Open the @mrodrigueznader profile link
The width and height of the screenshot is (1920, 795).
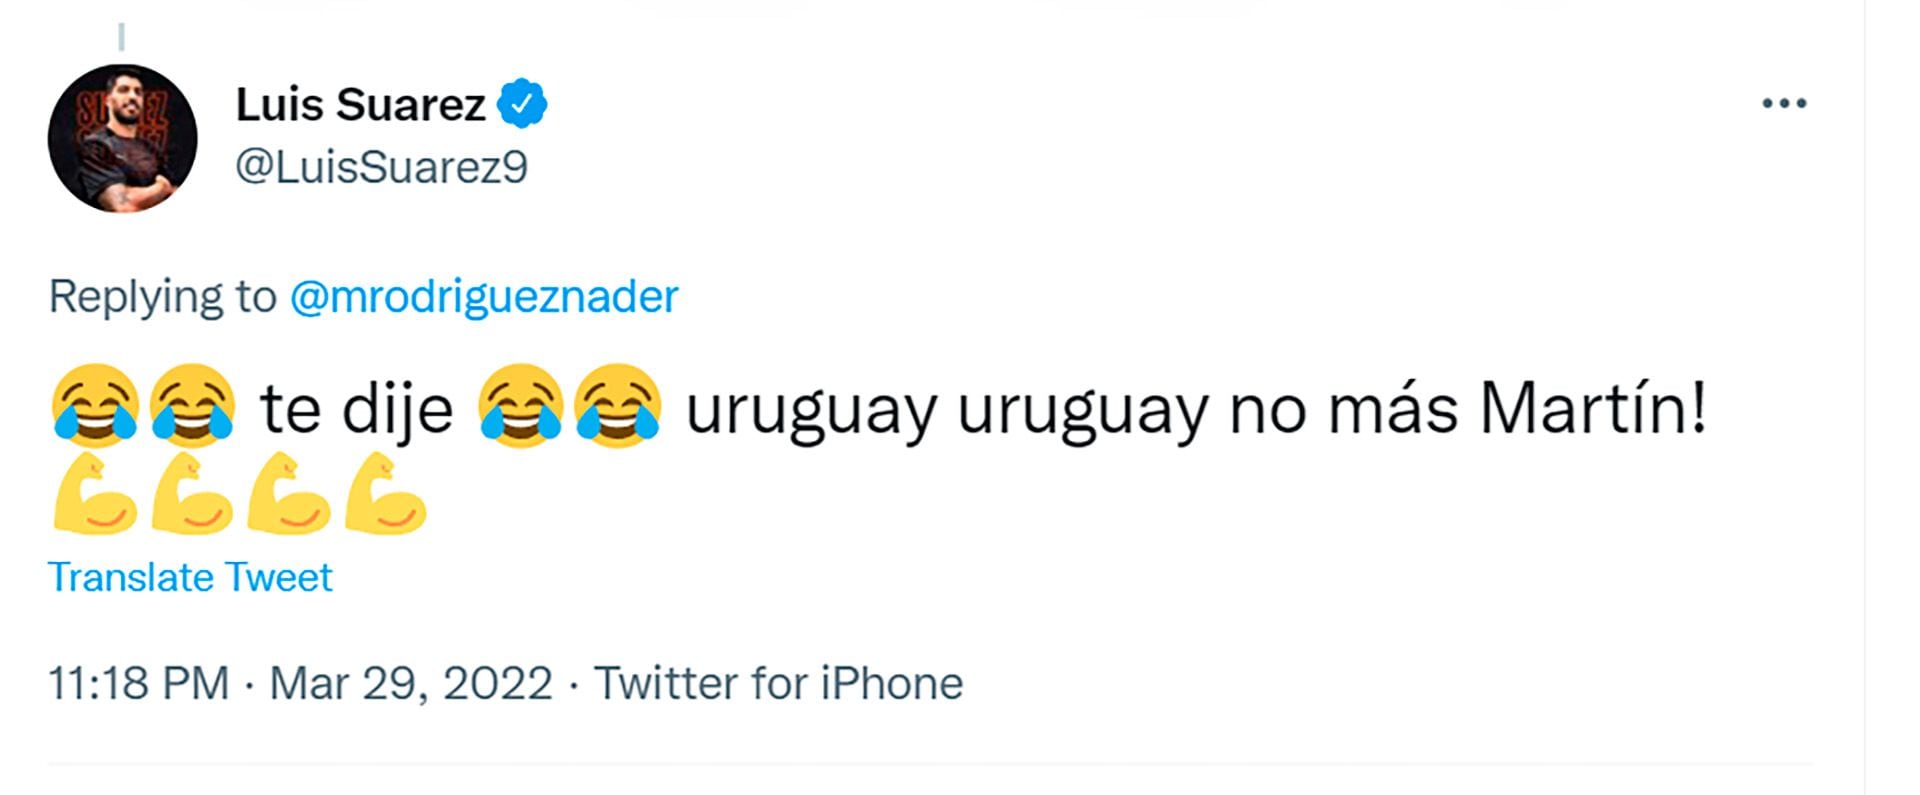[x=484, y=297]
